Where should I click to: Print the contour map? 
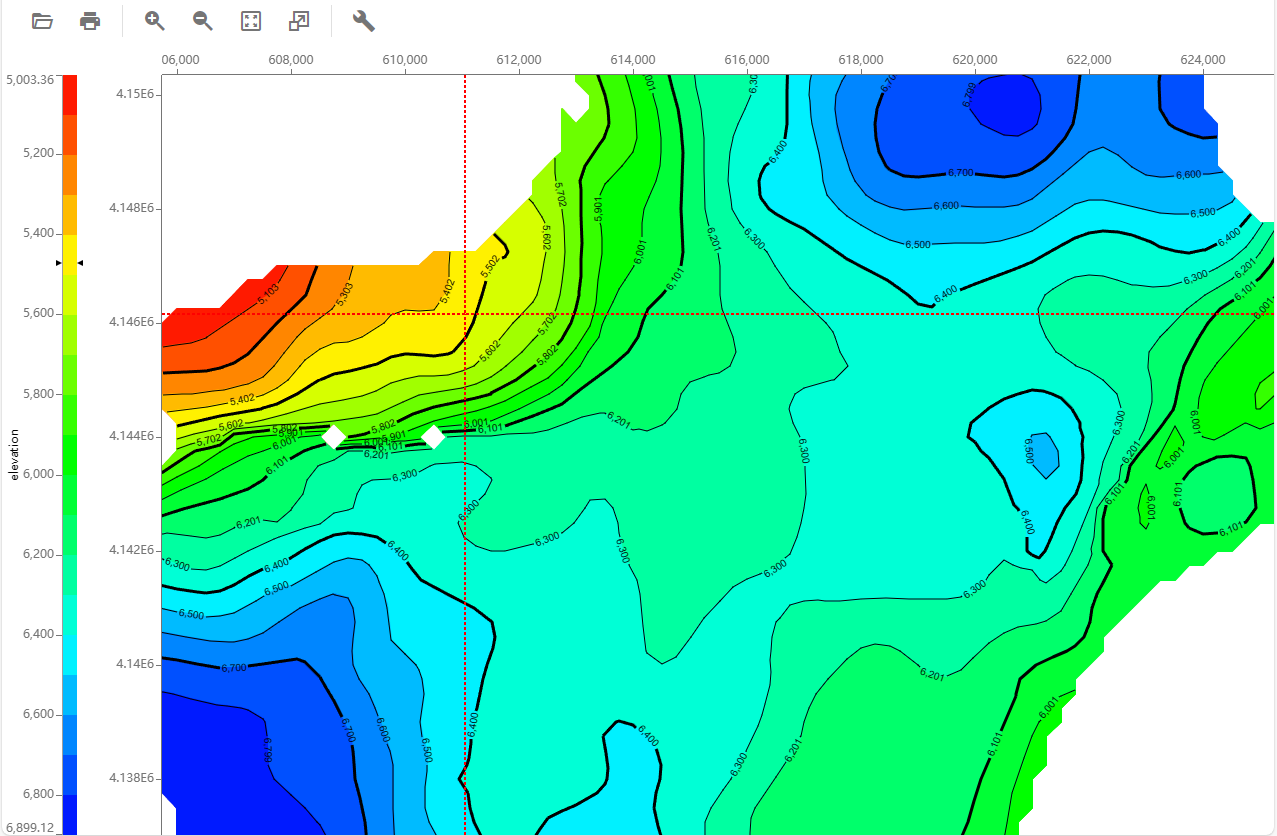[x=90, y=21]
